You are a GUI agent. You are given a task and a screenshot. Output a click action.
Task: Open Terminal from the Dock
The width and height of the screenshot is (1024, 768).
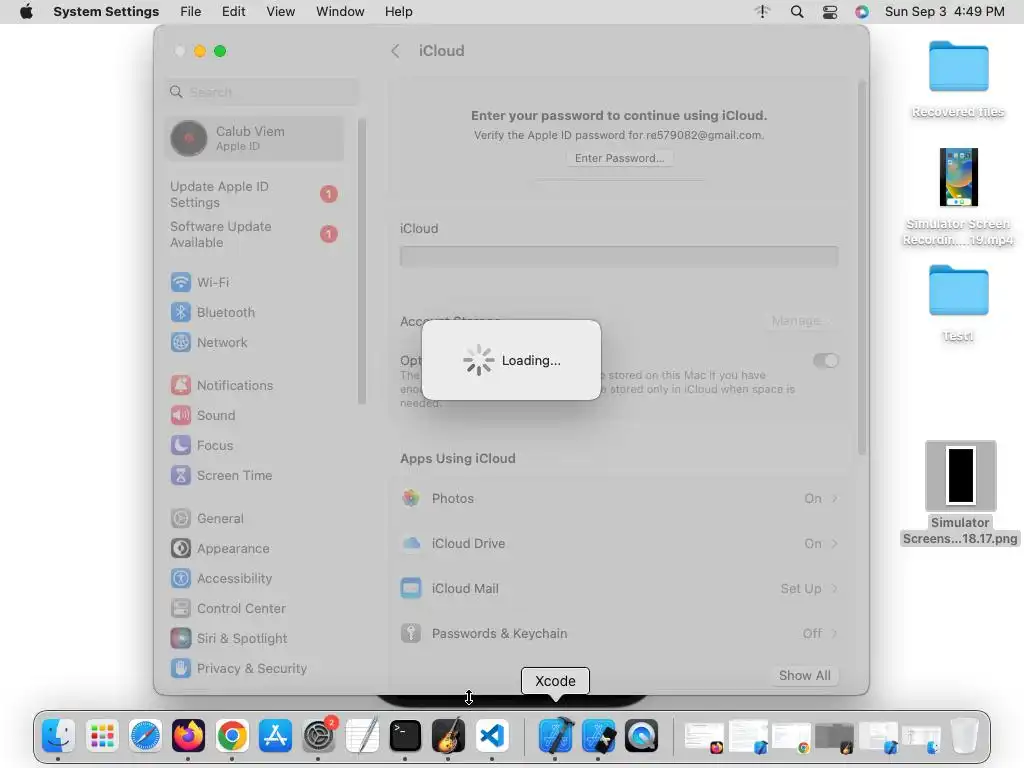tap(405, 735)
